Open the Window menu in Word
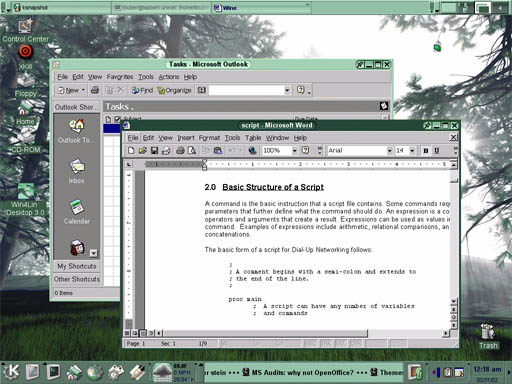The height and width of the screenshot is (384, 512). [x=277, y=138]
